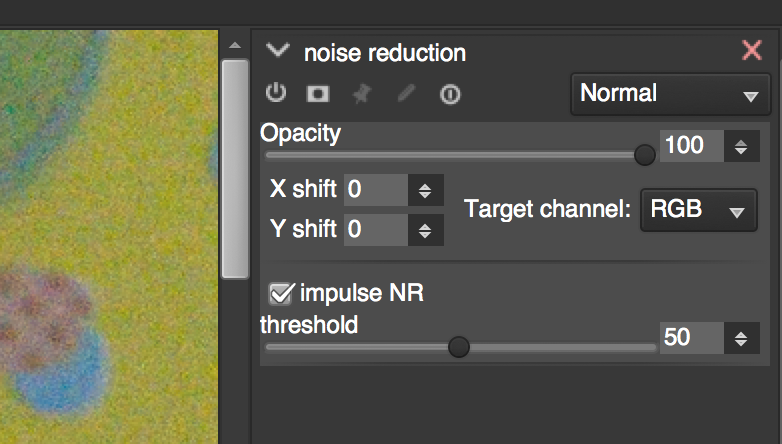Collapse the noise reduction panel chevron
This screenshot has width=782, height=444.
277,50
